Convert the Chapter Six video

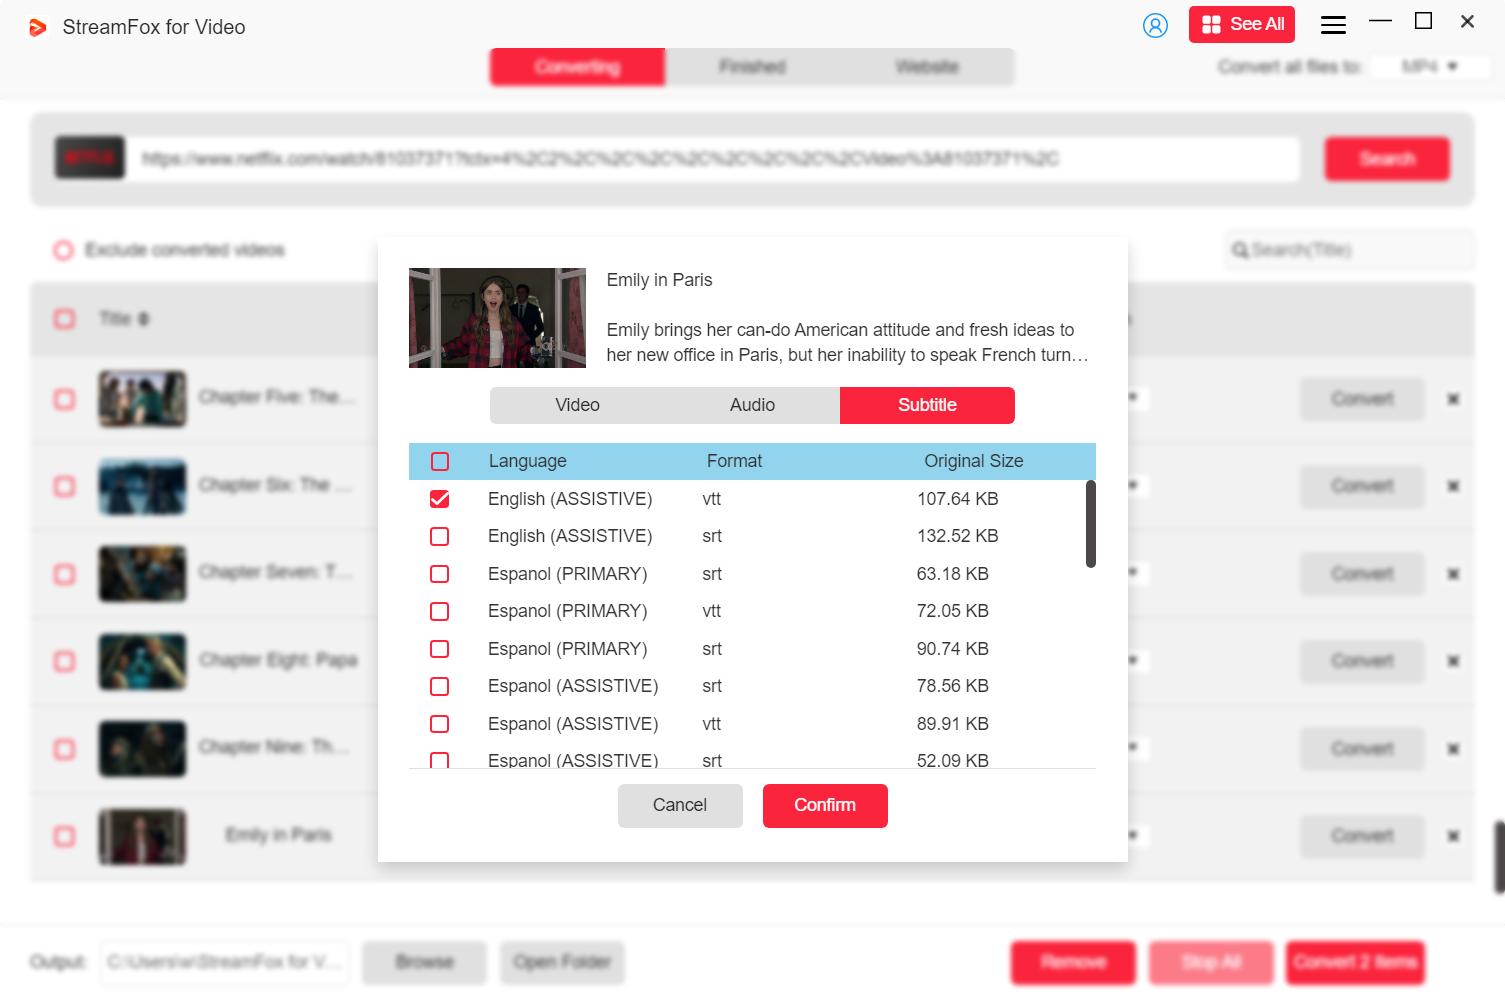coord(1362,486)
